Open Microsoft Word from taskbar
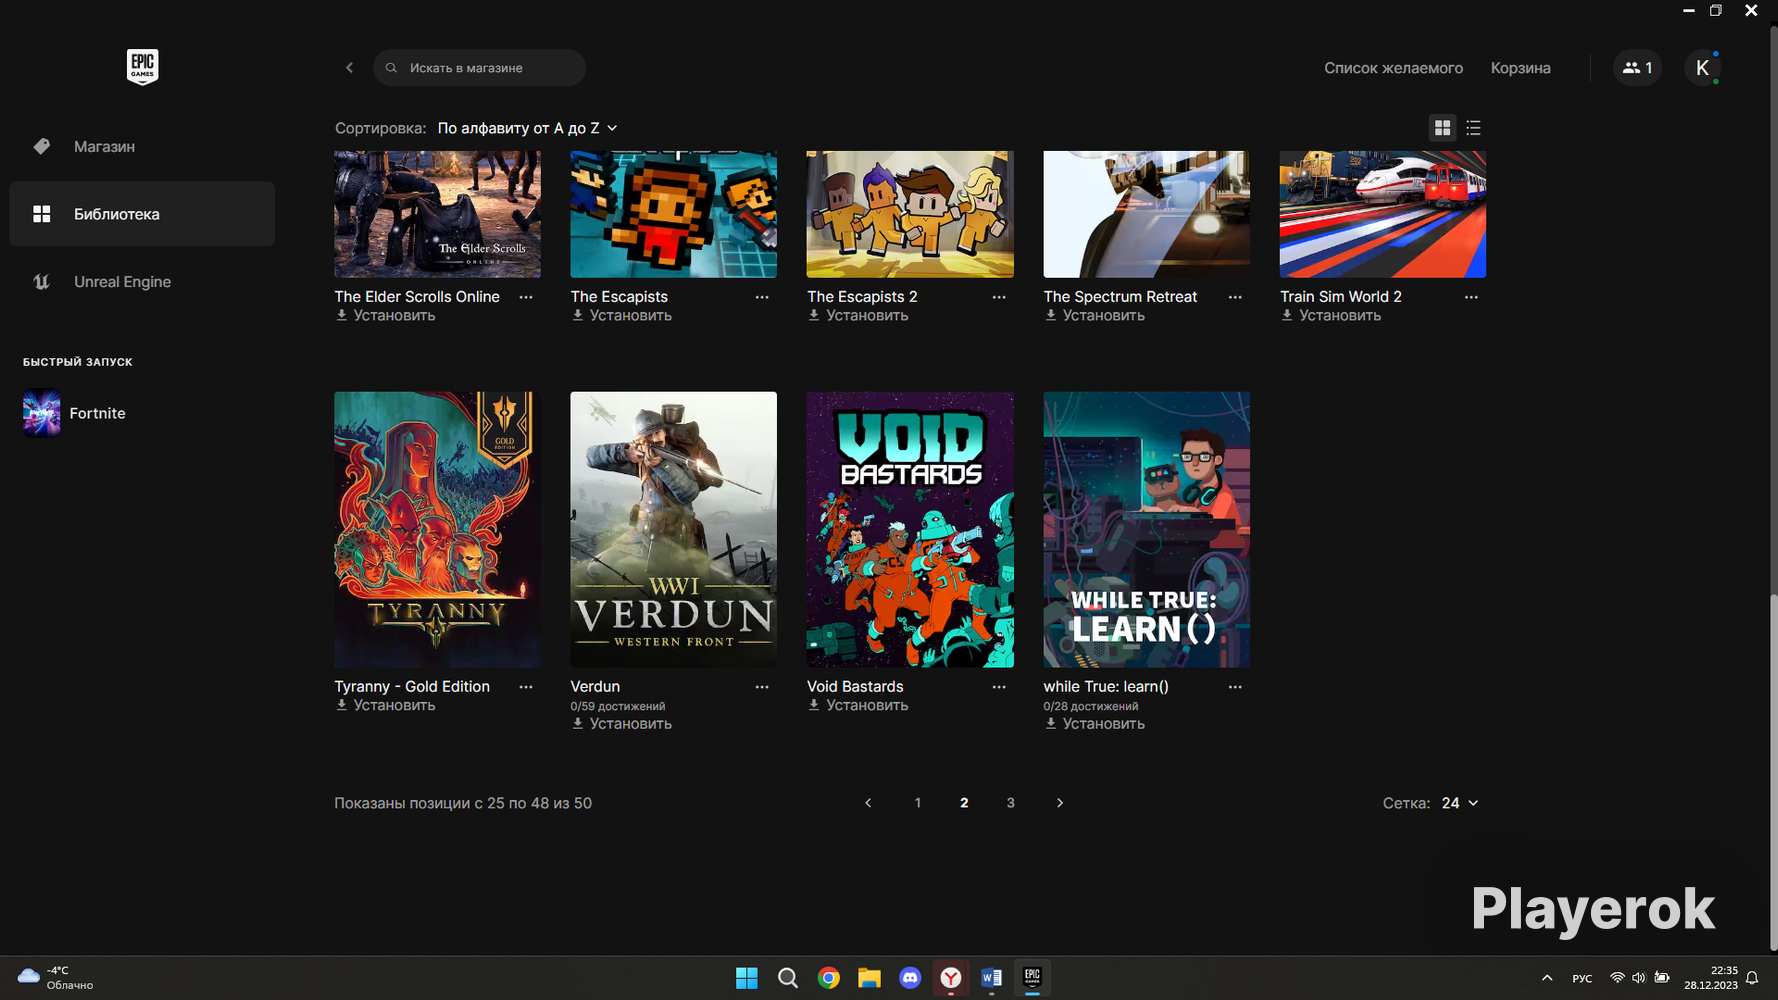This screenshot has height=1000, width=1778. coord(992,978)
